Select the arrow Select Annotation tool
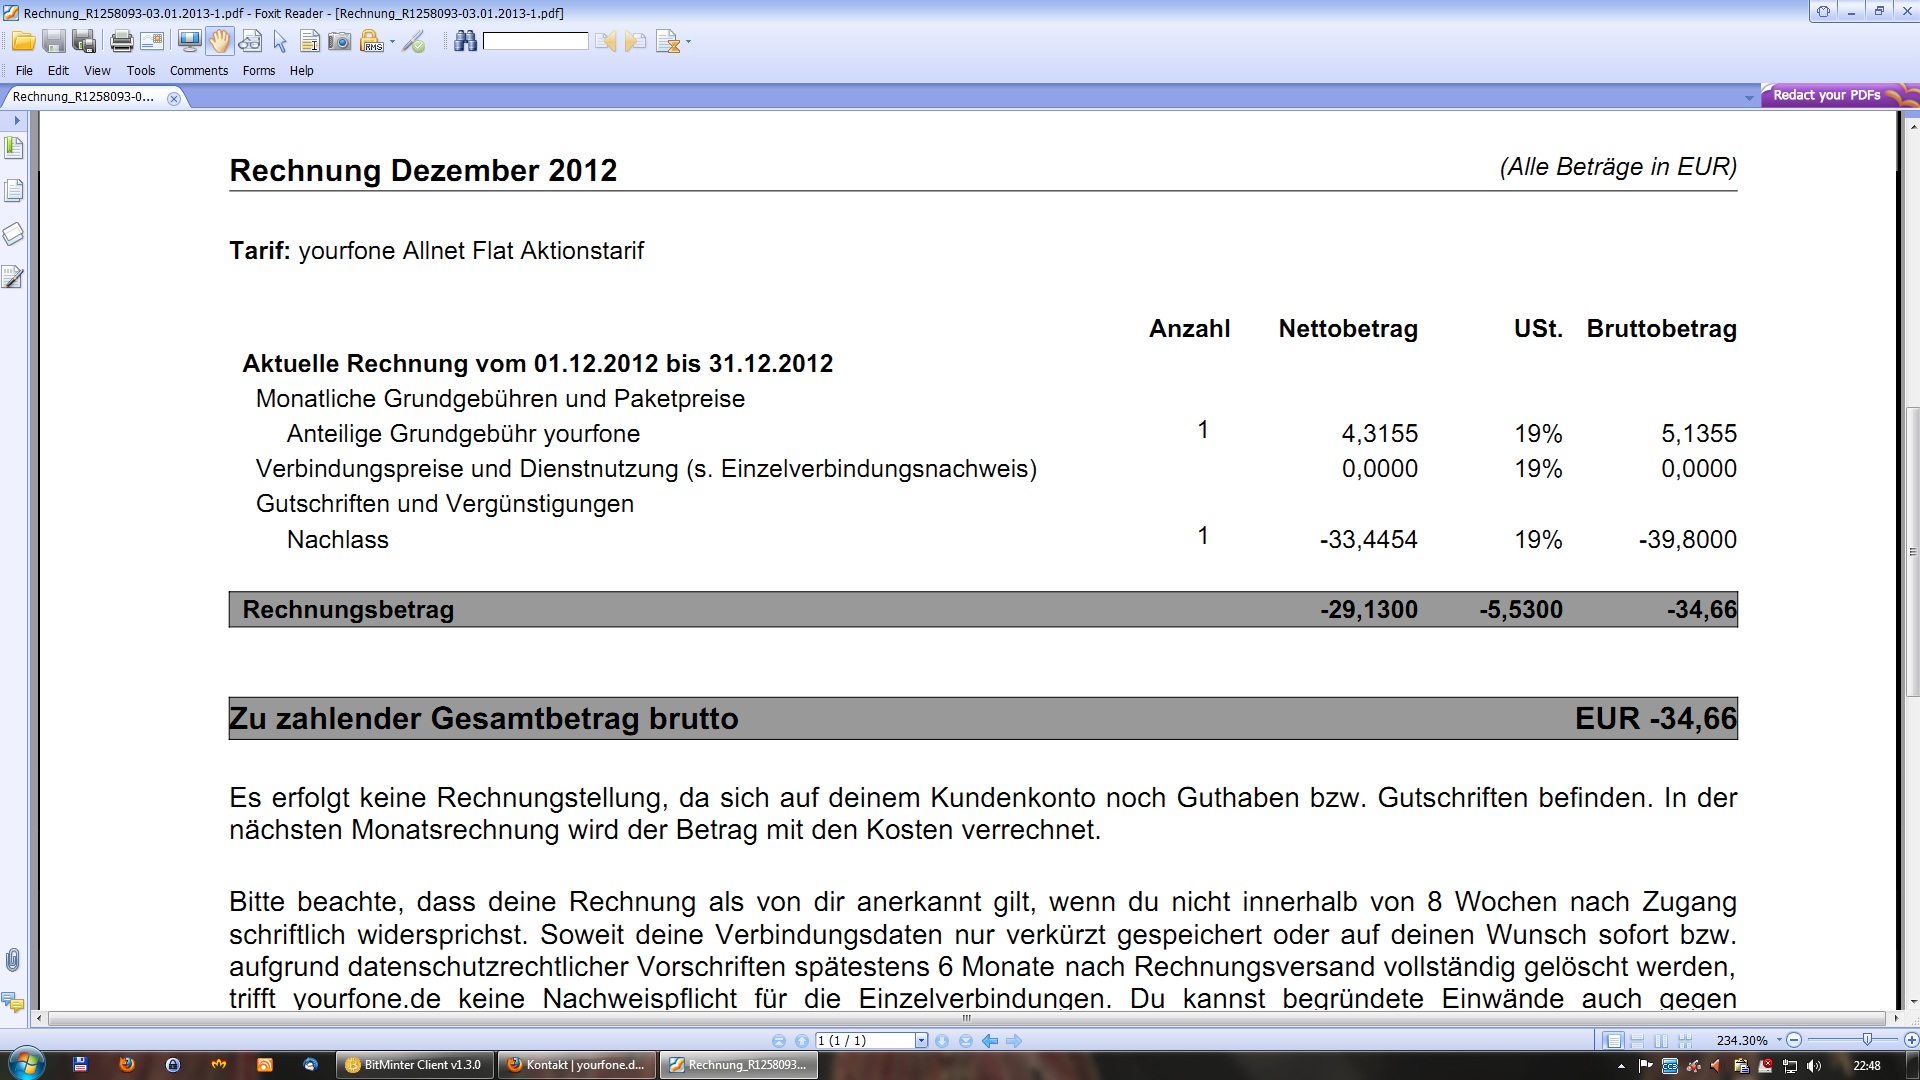1920x1080 pixels. (x=280, y=41)
